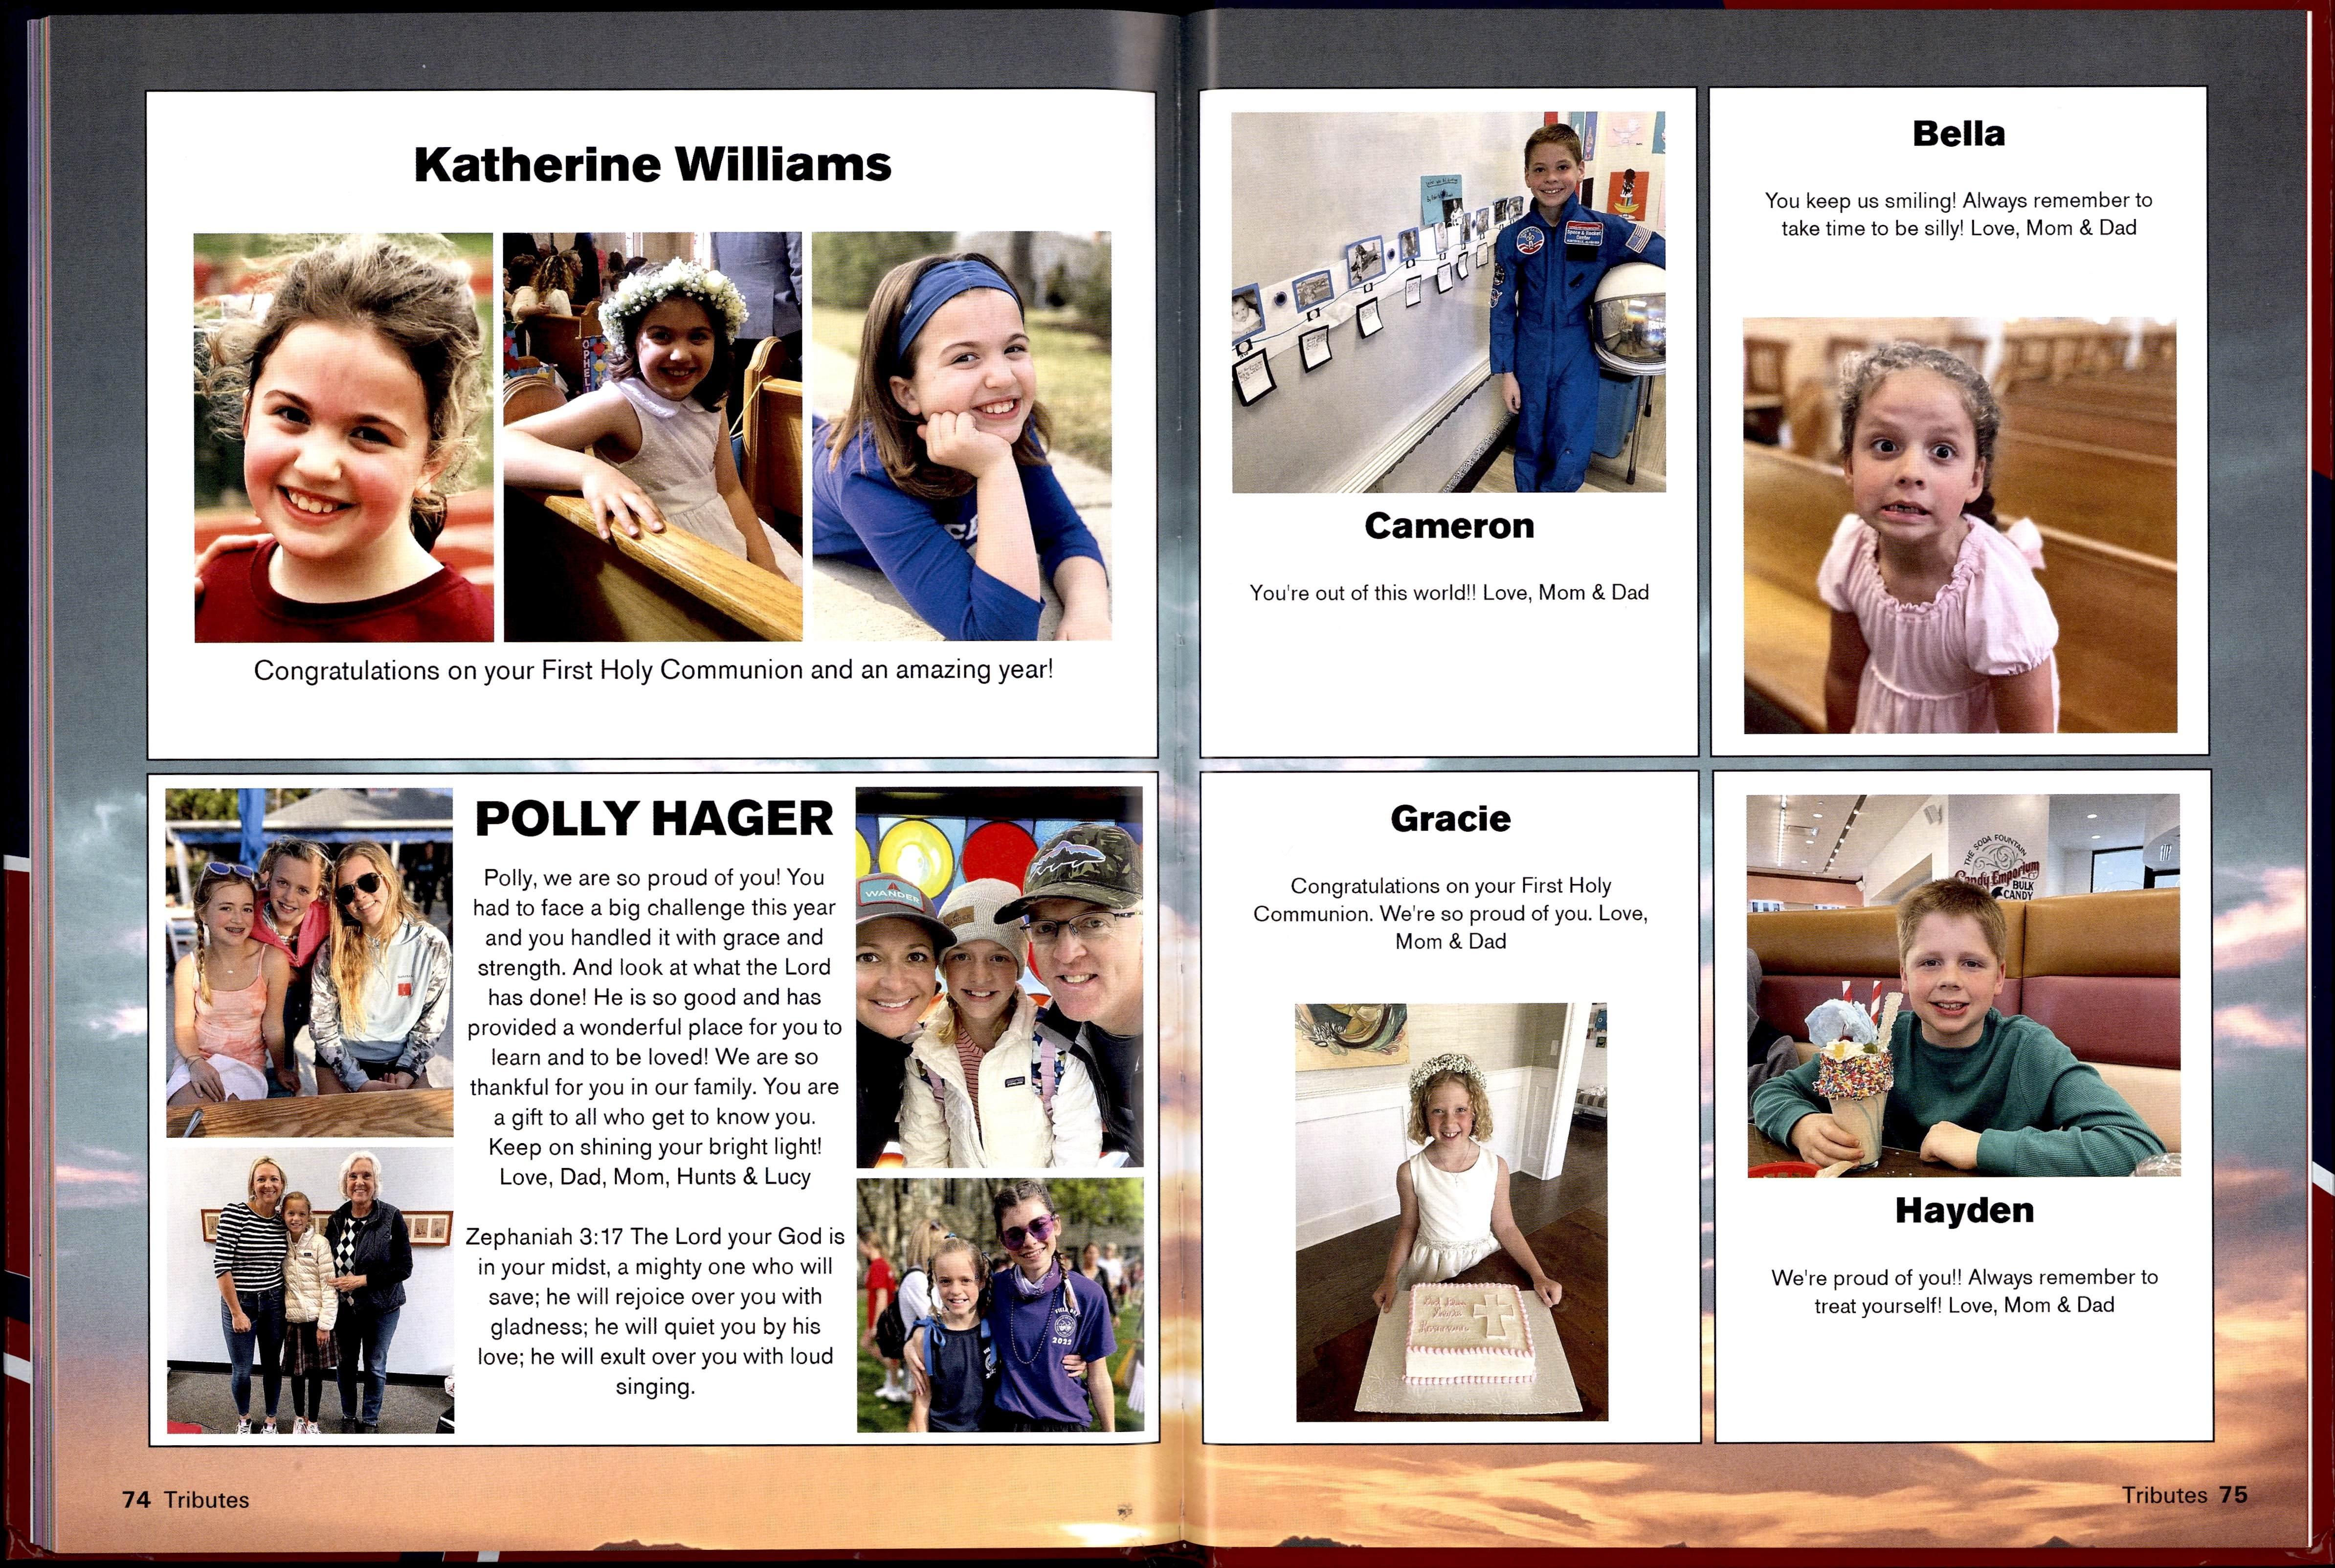Open the windy-hair smiling girl photo
The image size is (2335, 1568).
343,437
